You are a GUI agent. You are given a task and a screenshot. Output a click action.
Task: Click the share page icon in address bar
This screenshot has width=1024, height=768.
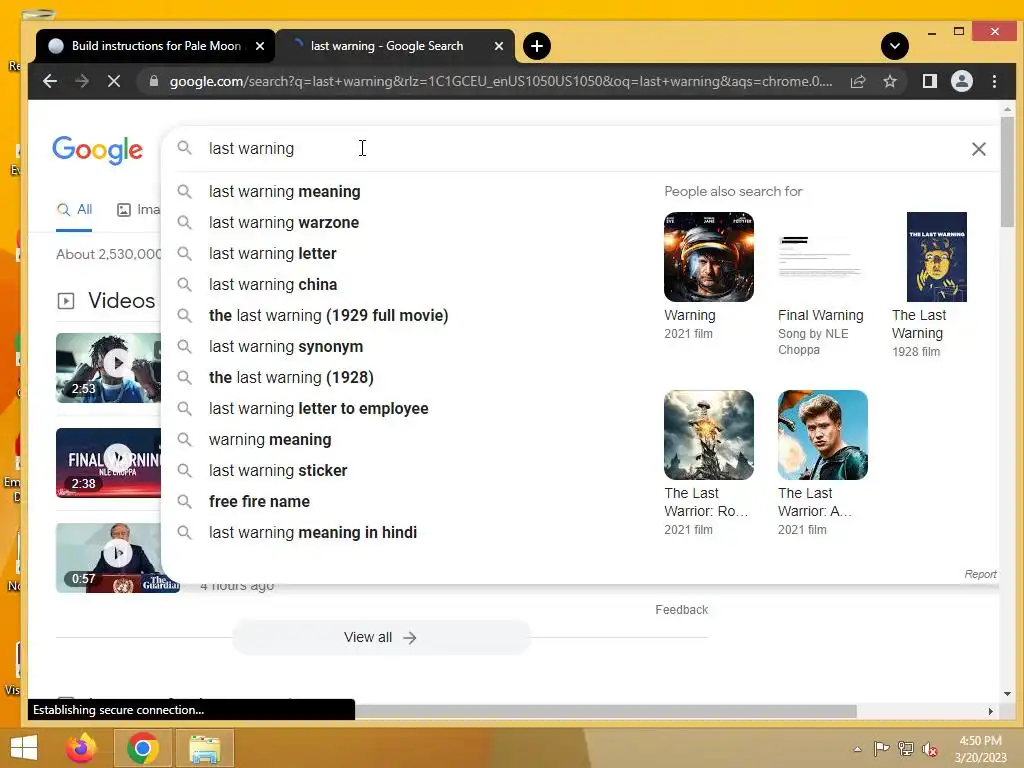point(857,81)
